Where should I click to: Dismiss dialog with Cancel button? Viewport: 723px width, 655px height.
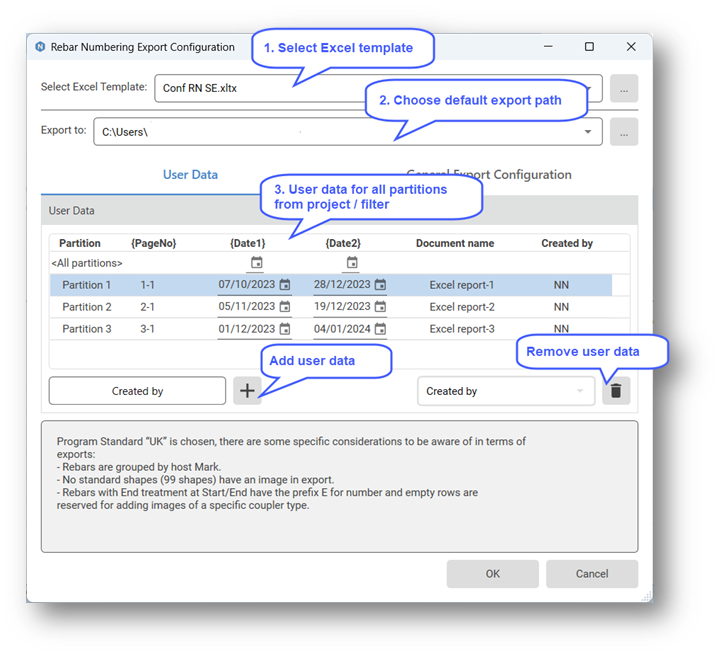pos(592,574)
